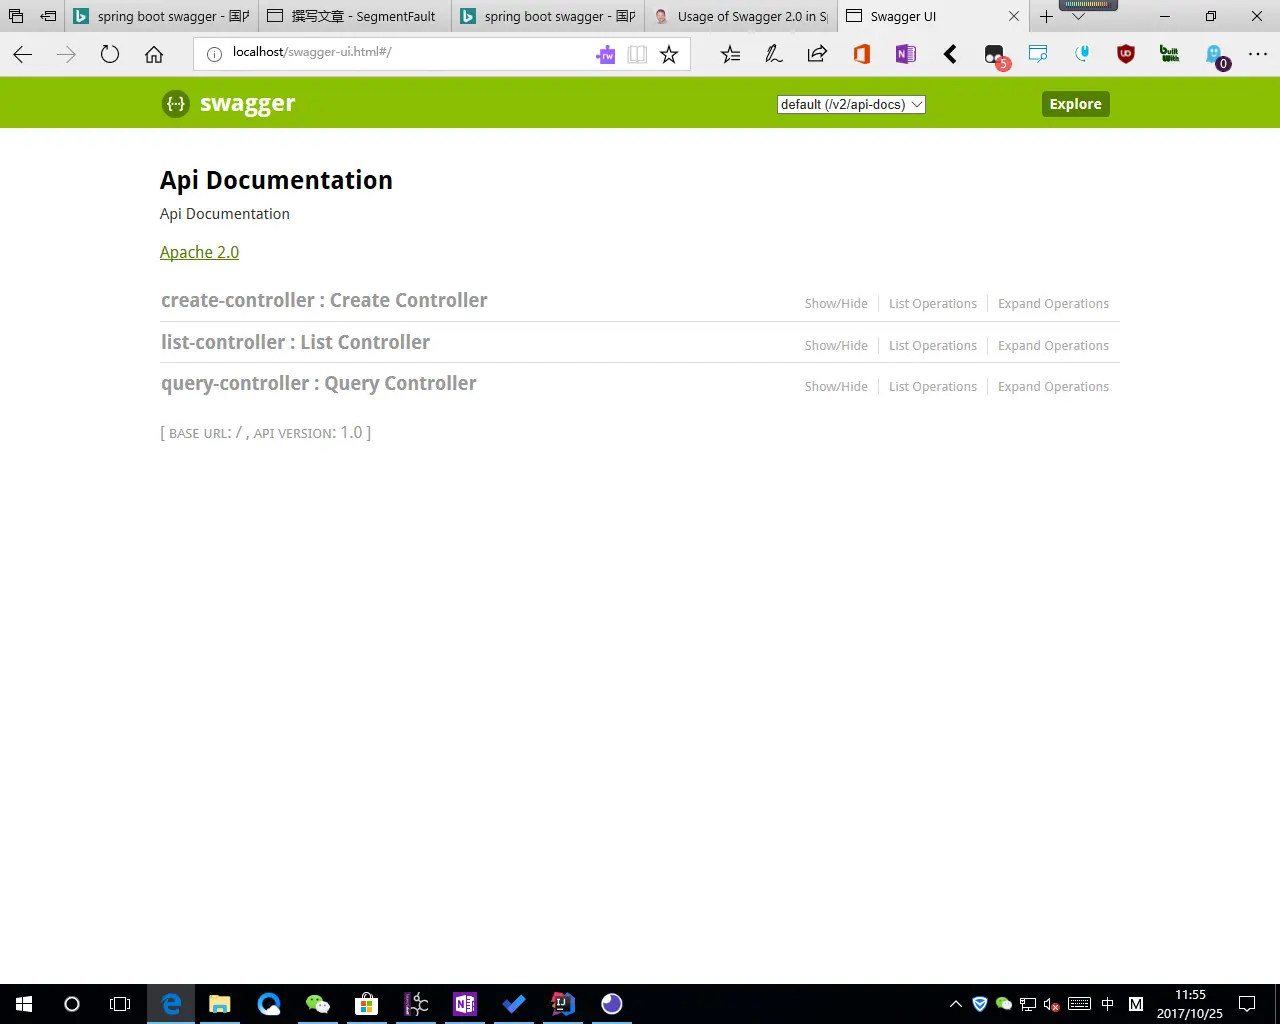Open Edge settings and more menu
This screenshot has height=1024, width=1280.
click(x=1258, y=55)
